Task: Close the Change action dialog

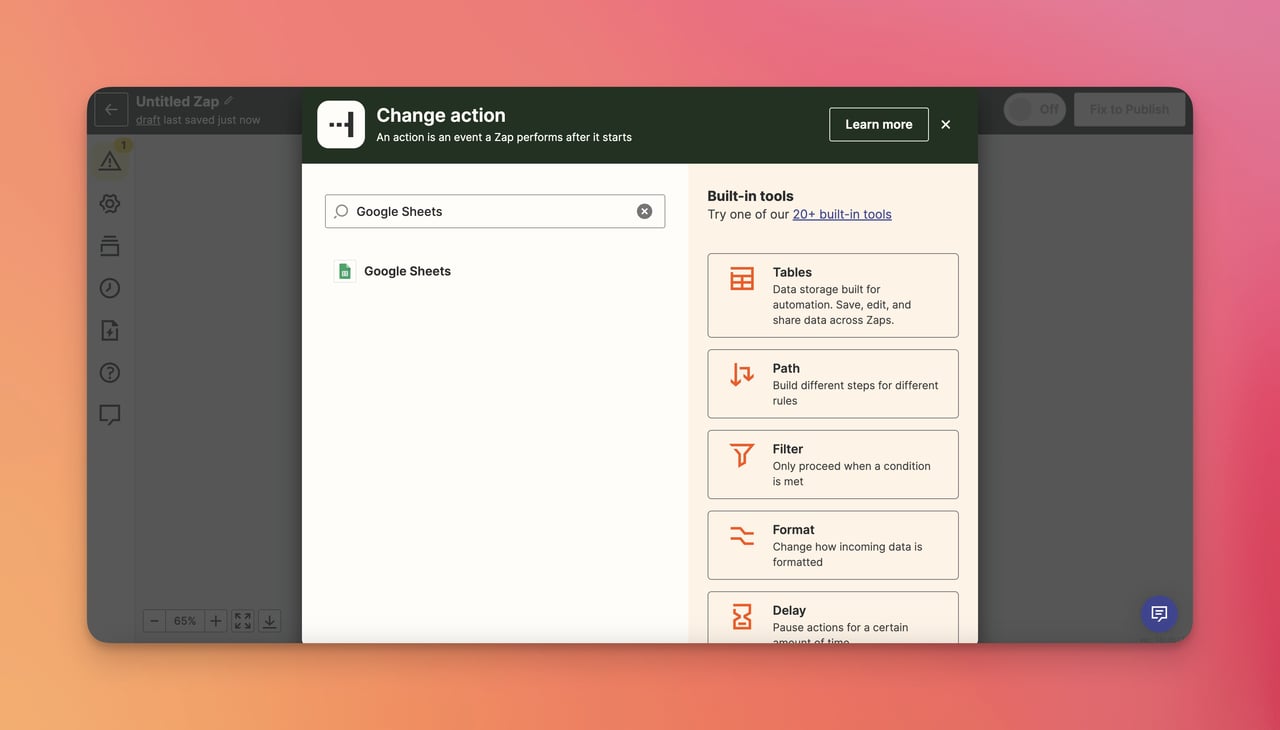Action: pyautogui.click(x=946, y=125)
